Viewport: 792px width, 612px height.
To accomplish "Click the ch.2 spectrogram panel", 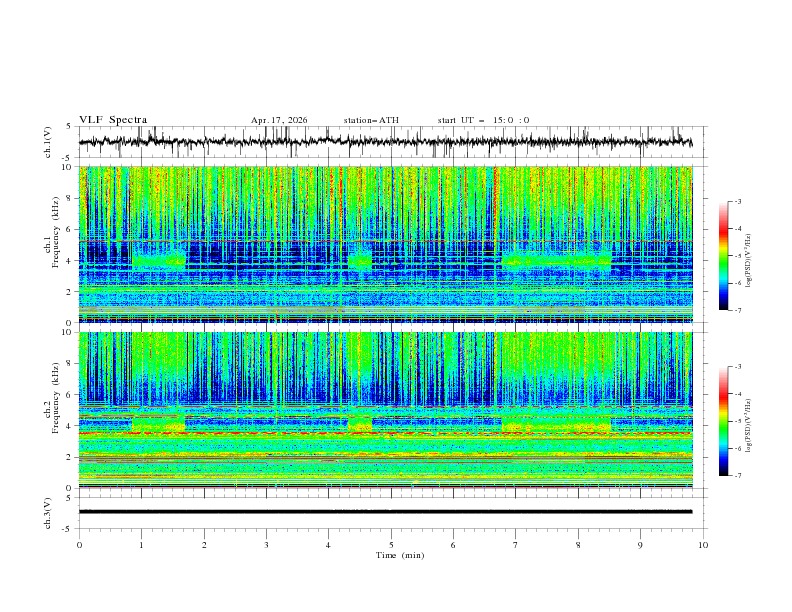I will click(x=386, y=410).
